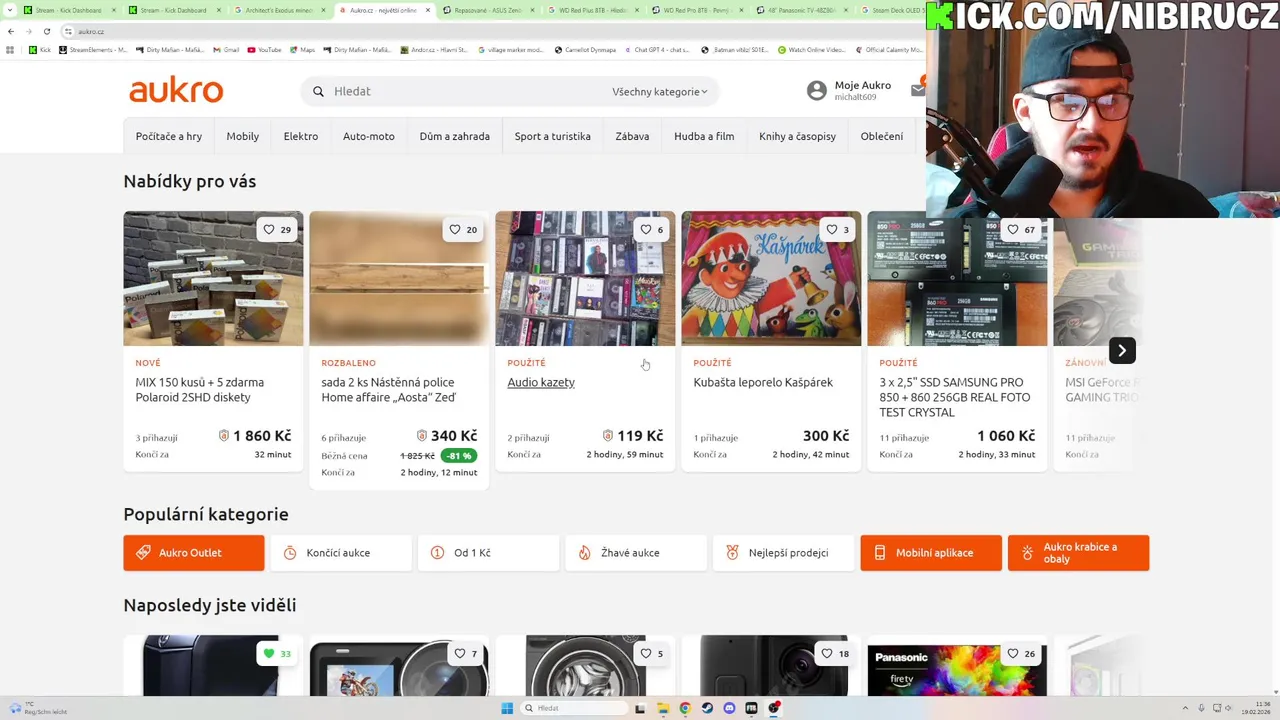Favorite the SSD Samsung offer (heart 67)
The height and width of the screenshot is (720, 1280).
coord(1021,229)
